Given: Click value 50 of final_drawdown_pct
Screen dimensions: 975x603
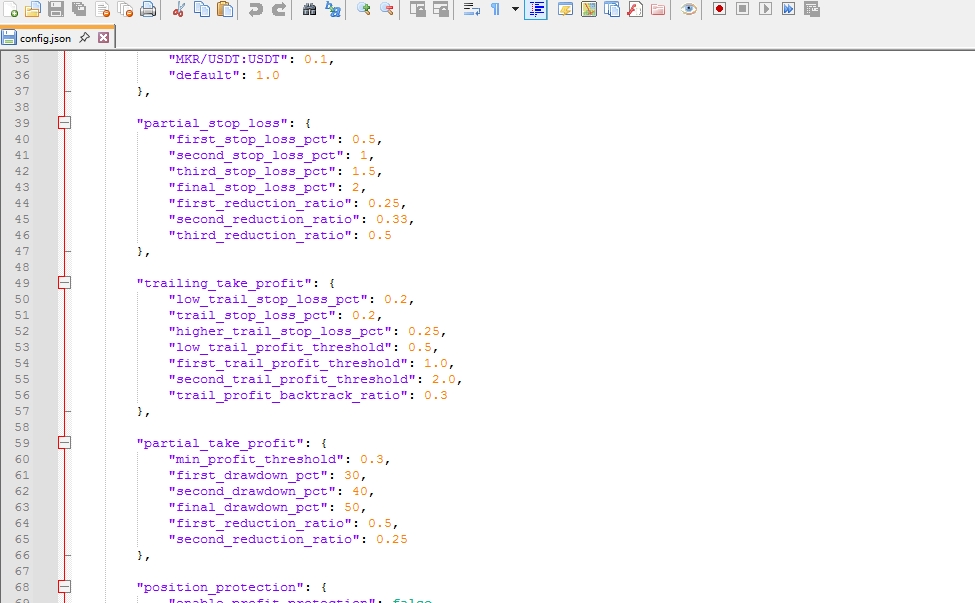Looking at the screenshot, I should [352, 507].
